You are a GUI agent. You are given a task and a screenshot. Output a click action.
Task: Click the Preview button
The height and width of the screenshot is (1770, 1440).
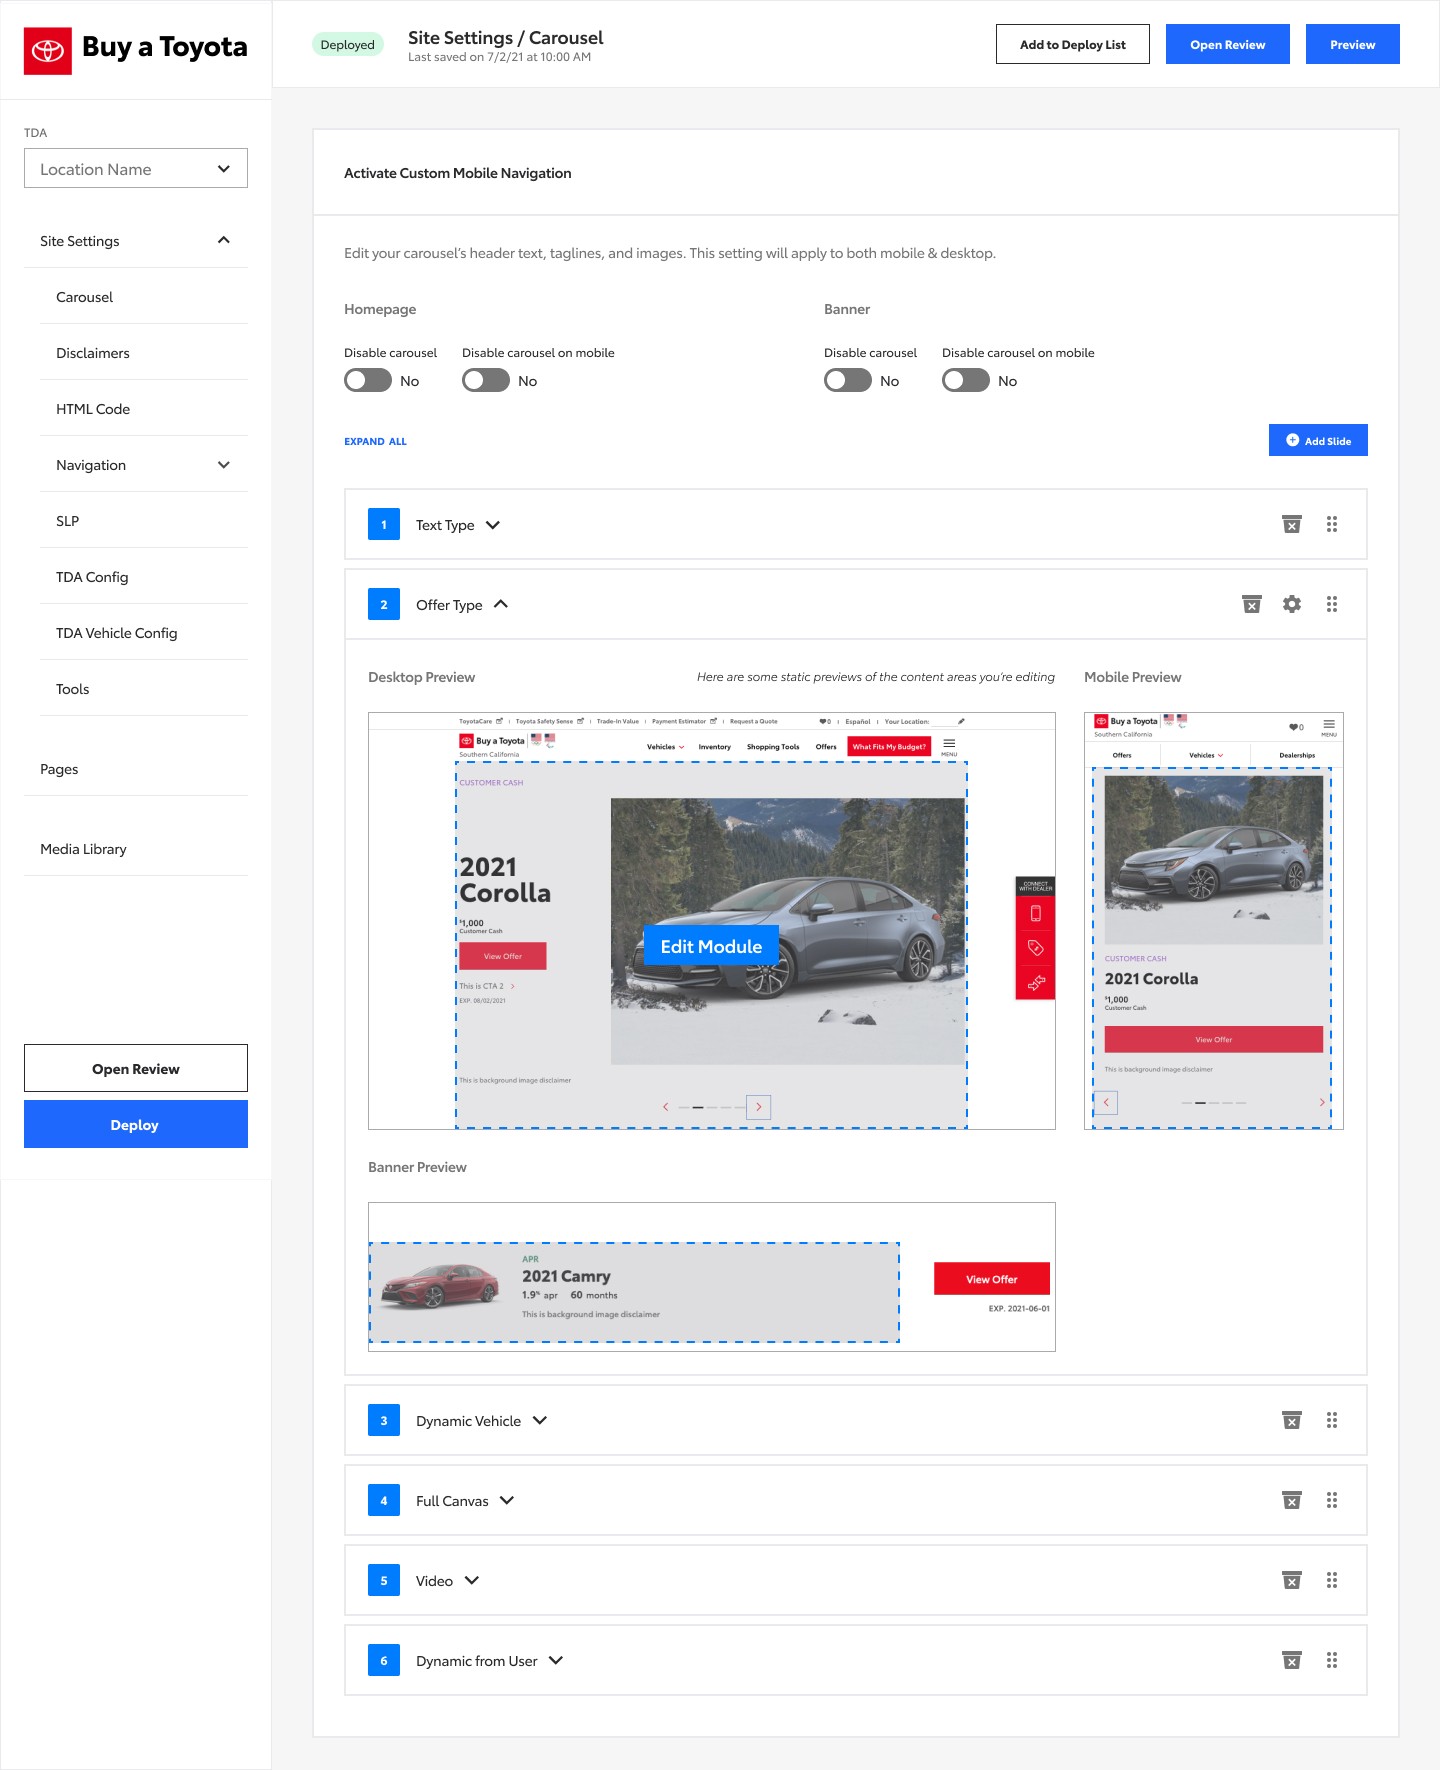[1353, 44]
